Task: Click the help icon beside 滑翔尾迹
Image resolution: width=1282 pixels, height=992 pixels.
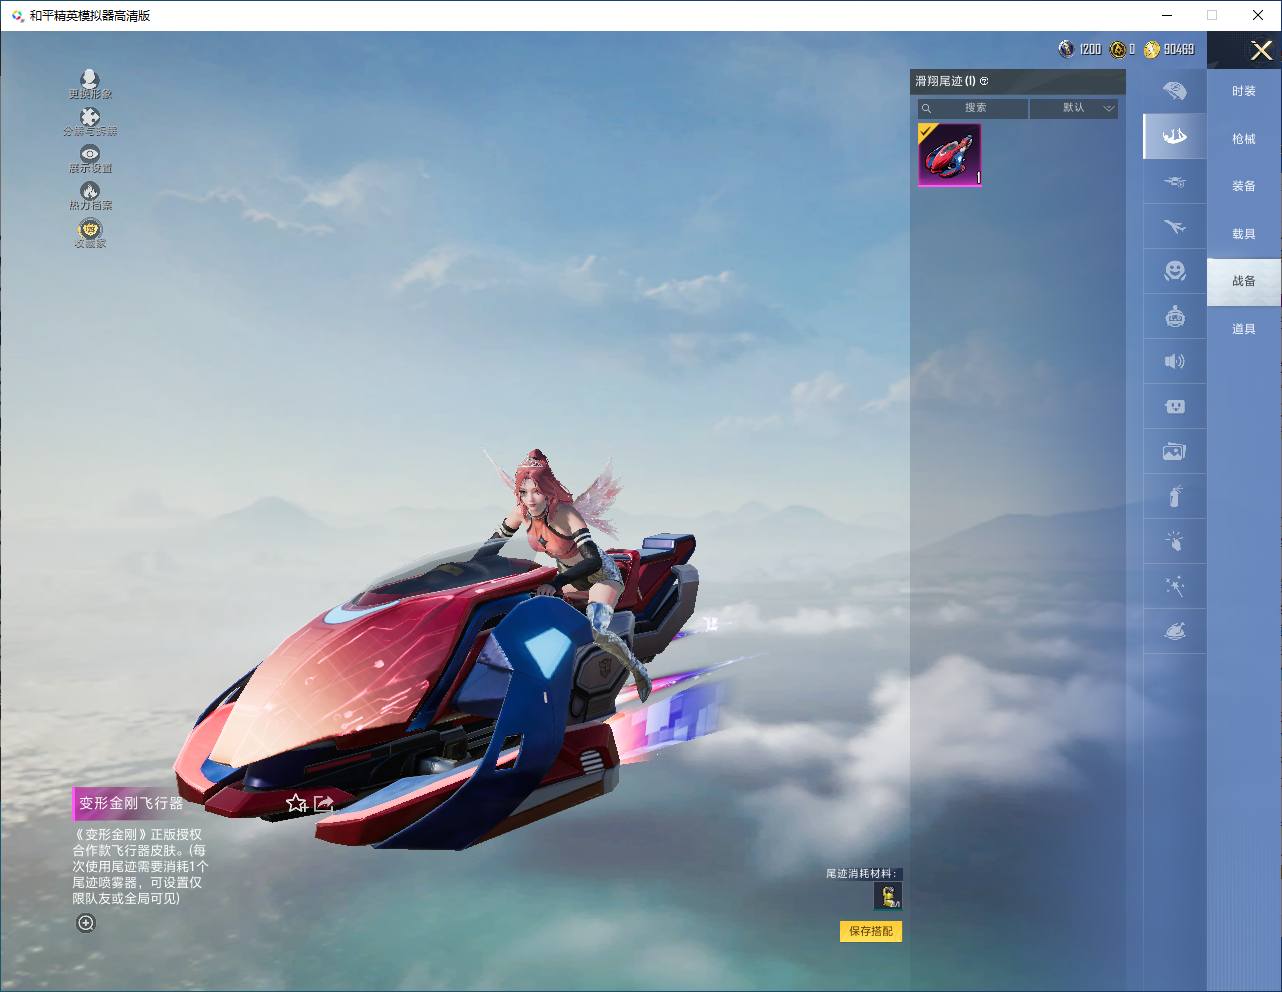Action: pyautogui.click(x=984, y=81)
